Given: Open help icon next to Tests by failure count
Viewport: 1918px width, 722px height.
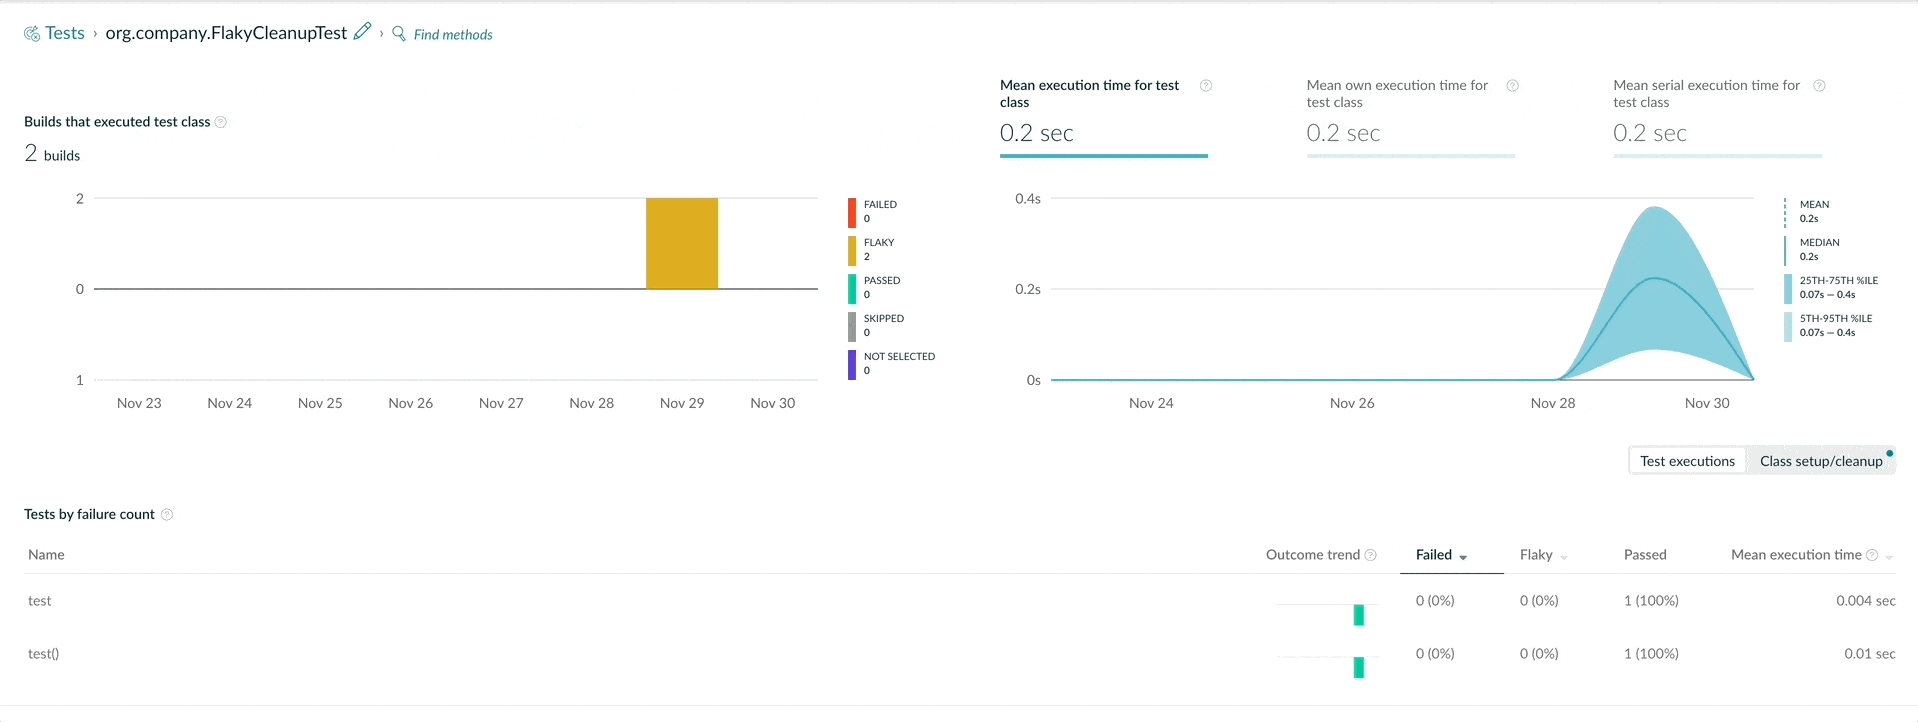Looking at the screenshot, I should pos(167,515).
